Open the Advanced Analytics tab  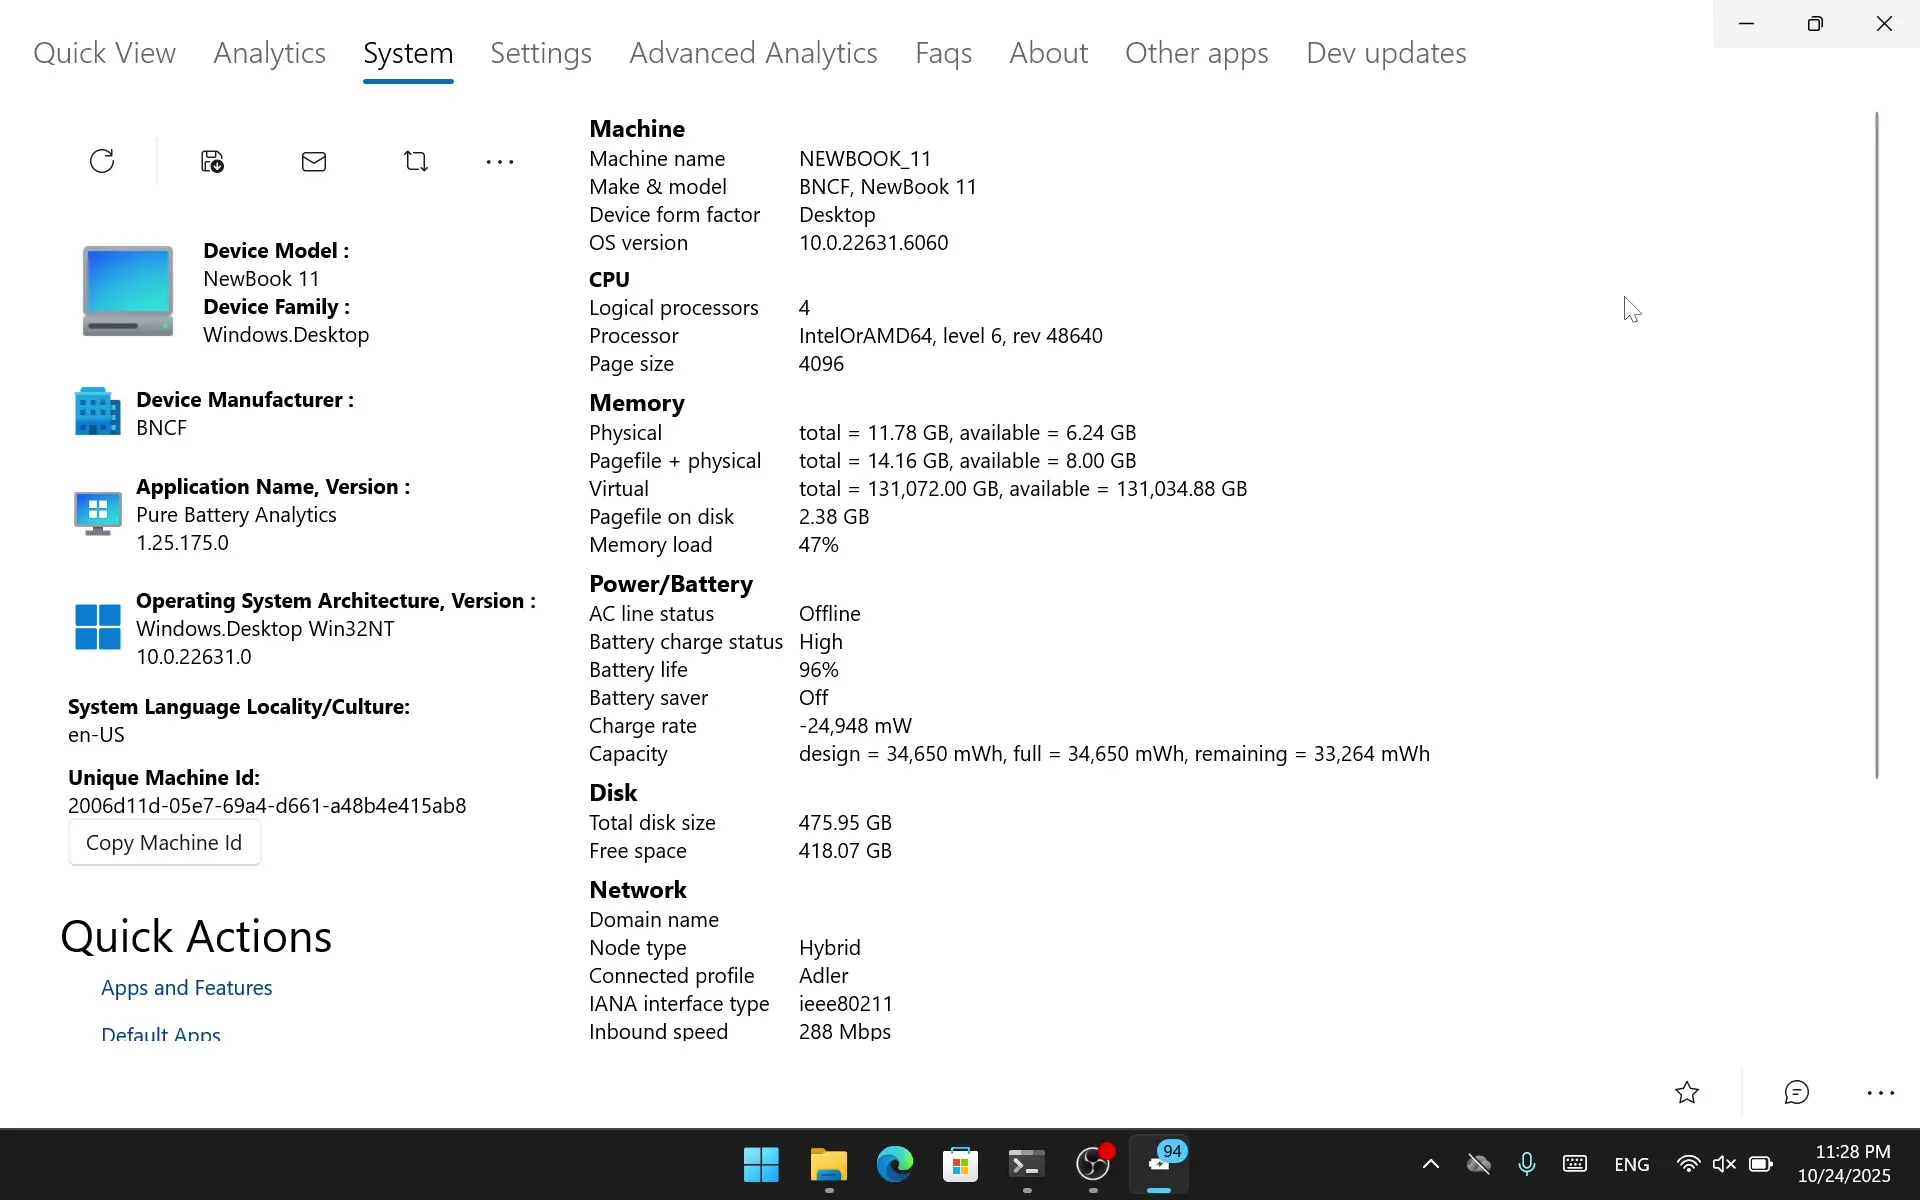coord(753,53)
